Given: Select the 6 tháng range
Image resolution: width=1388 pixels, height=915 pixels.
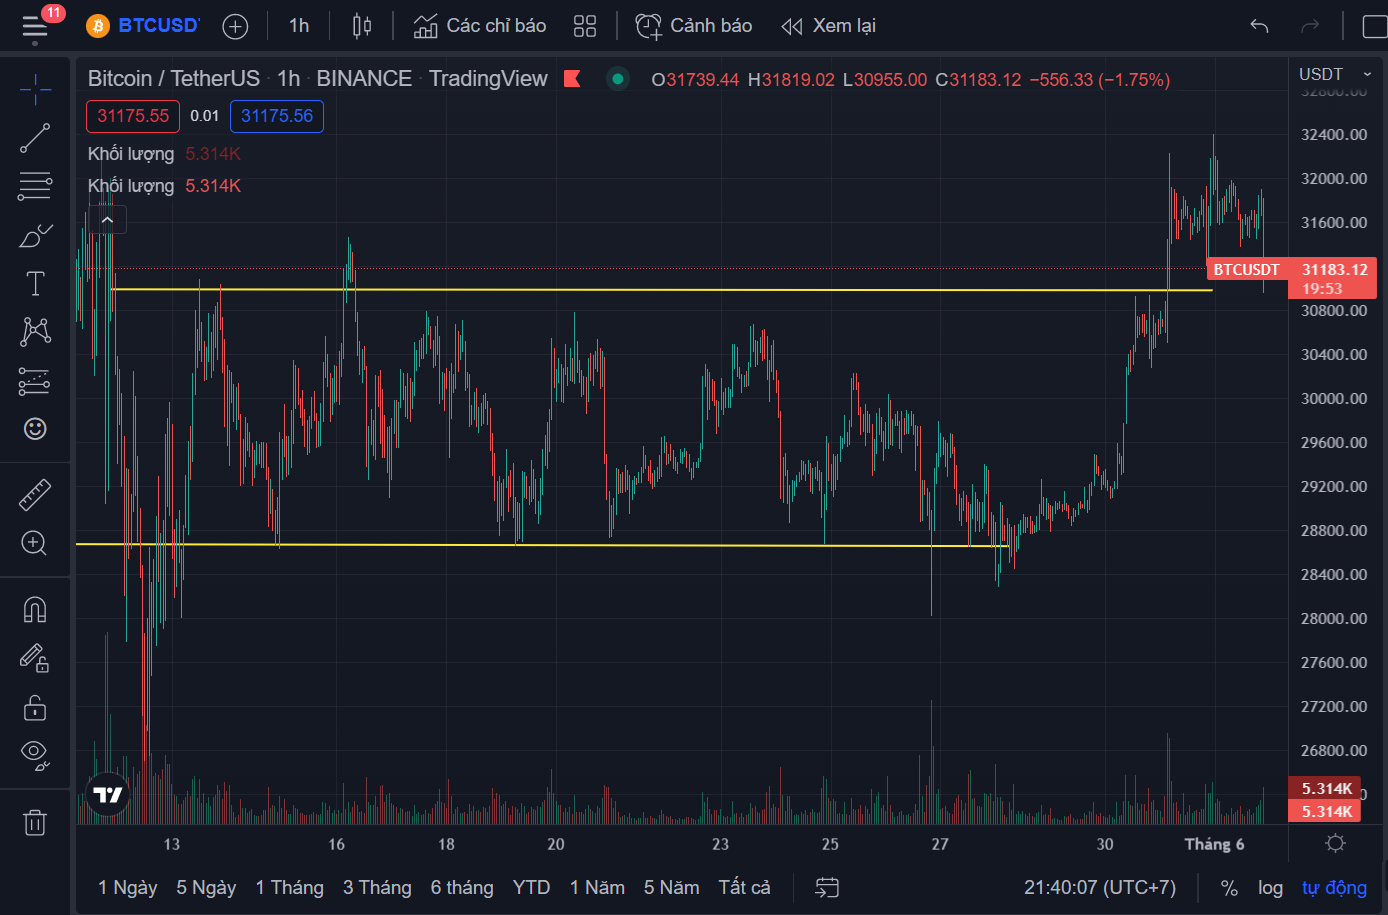Looking at the screenshot, I should pos(462,887).
